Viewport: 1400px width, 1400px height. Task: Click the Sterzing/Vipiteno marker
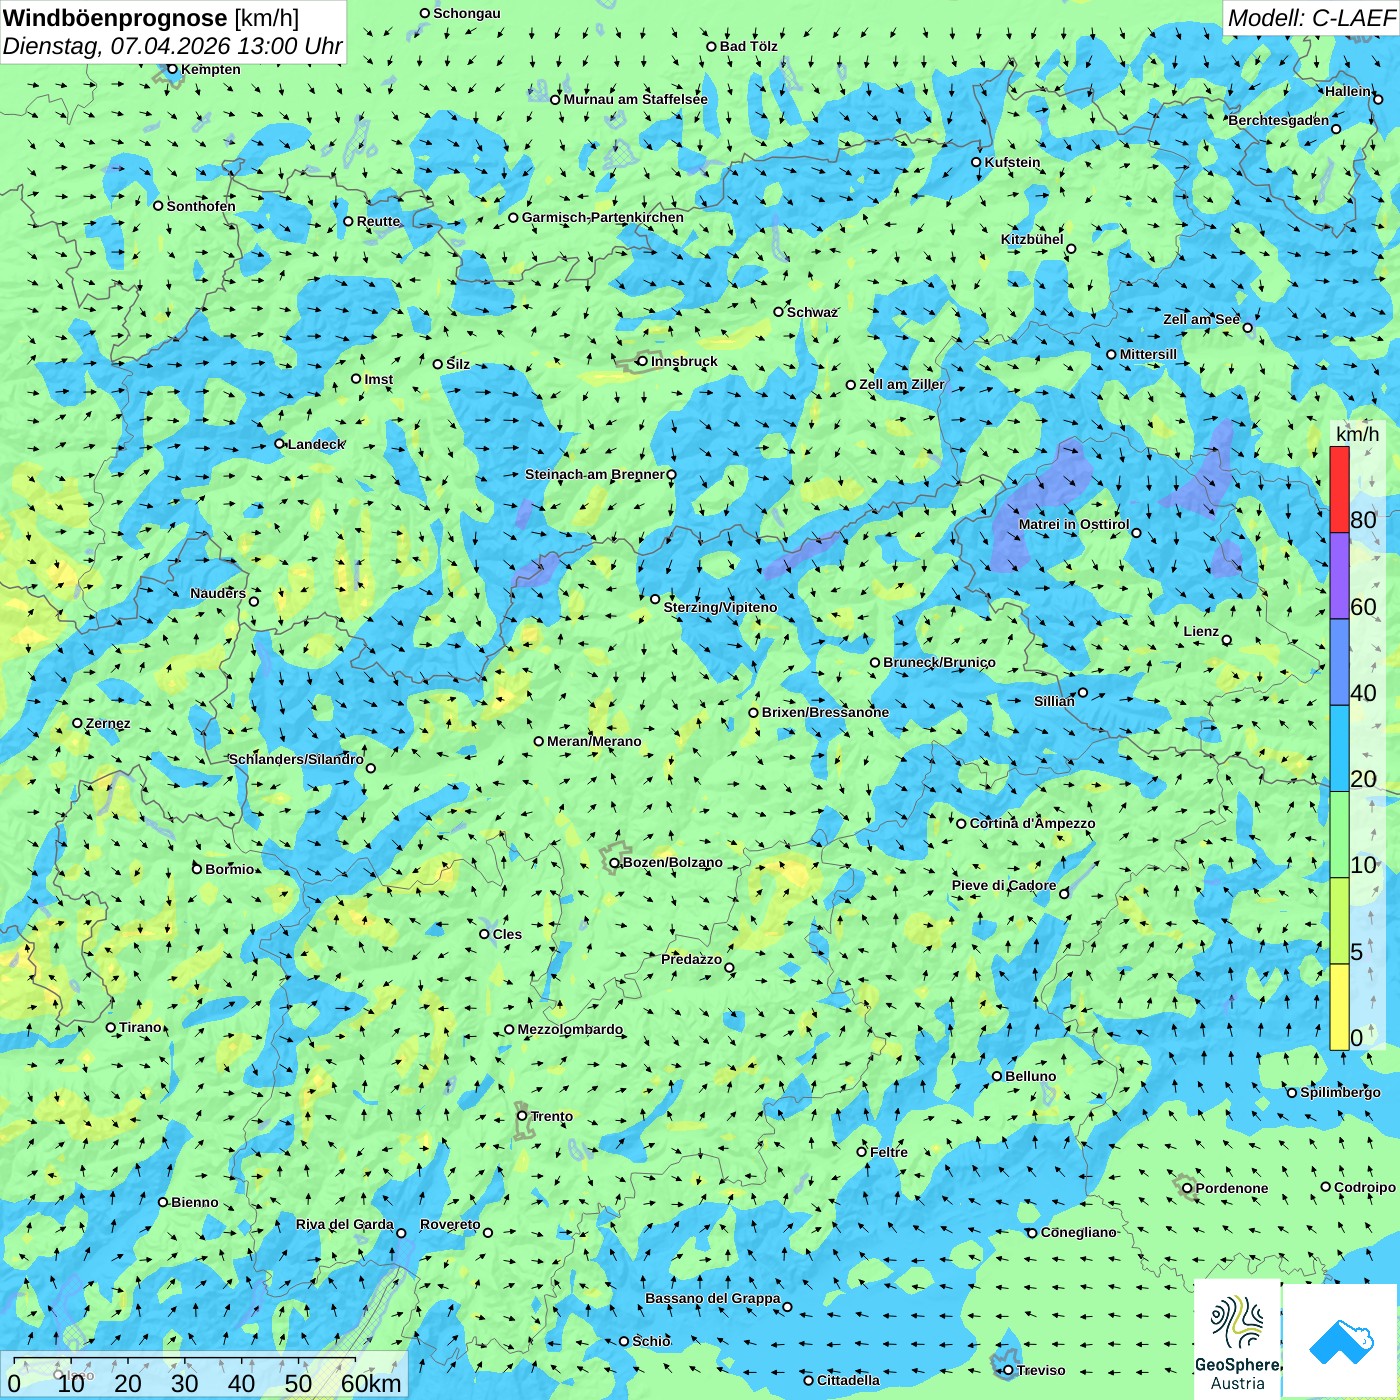656,599
